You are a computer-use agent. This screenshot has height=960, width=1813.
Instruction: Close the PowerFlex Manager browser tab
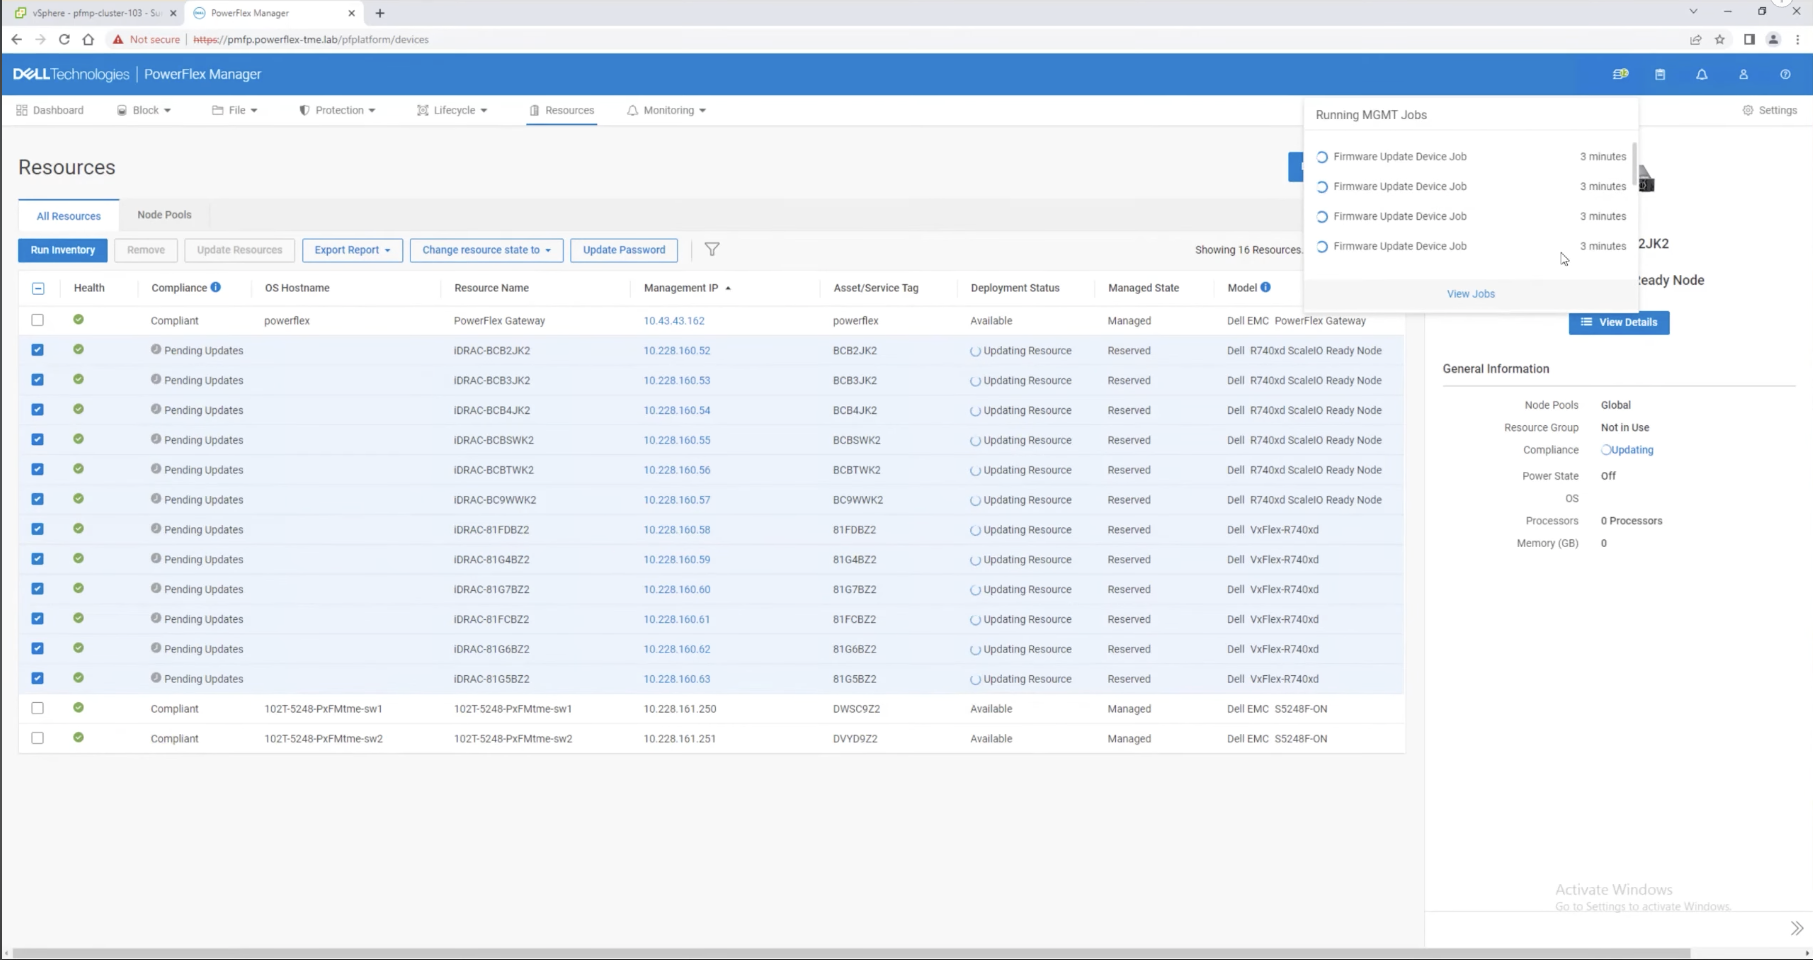351,13
